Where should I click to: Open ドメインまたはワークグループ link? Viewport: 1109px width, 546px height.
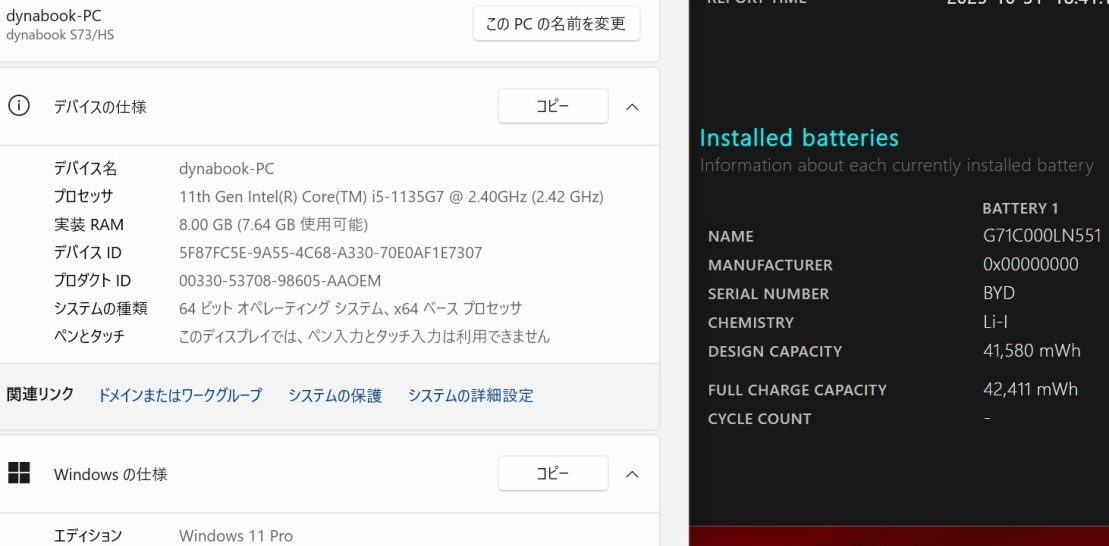tap(180, 395)
